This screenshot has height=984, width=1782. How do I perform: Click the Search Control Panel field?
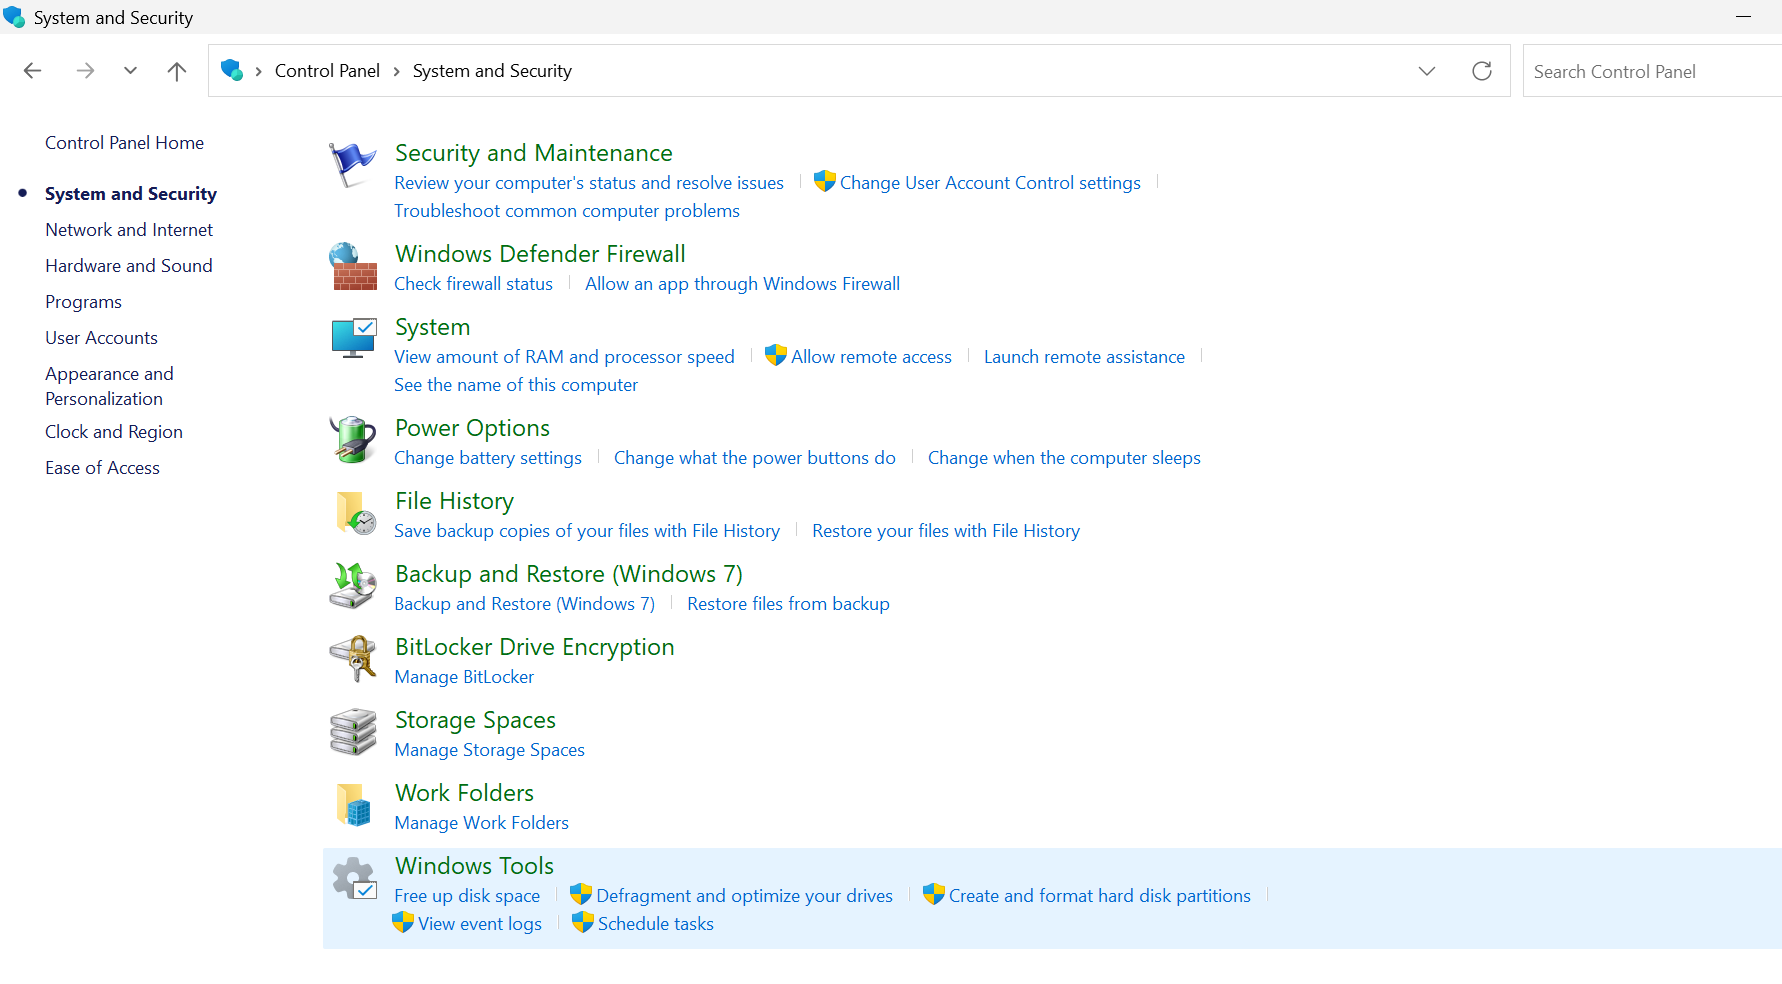pos(1650,72)
